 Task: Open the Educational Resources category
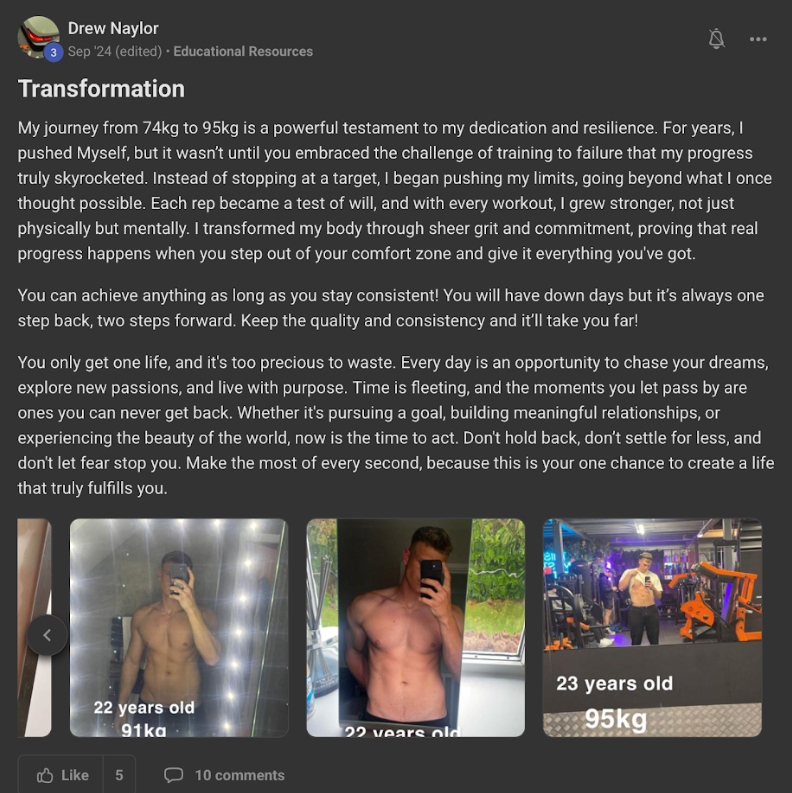click(x=243, y=52)
